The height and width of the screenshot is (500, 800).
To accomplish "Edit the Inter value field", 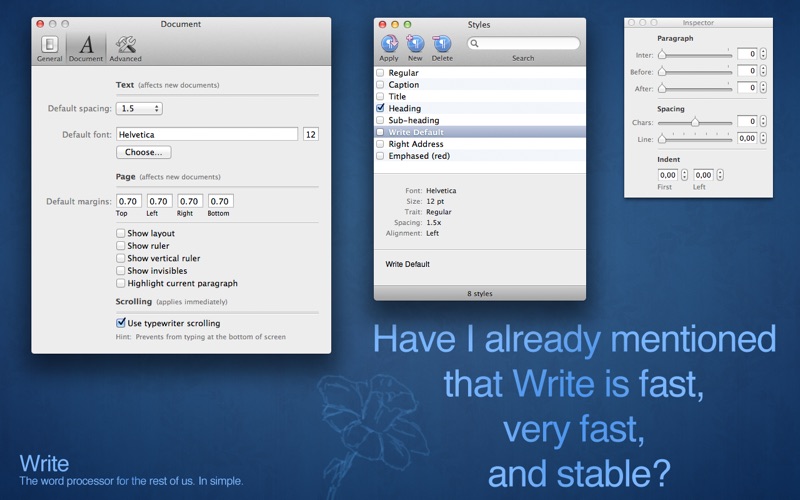I will click(747, 54).
